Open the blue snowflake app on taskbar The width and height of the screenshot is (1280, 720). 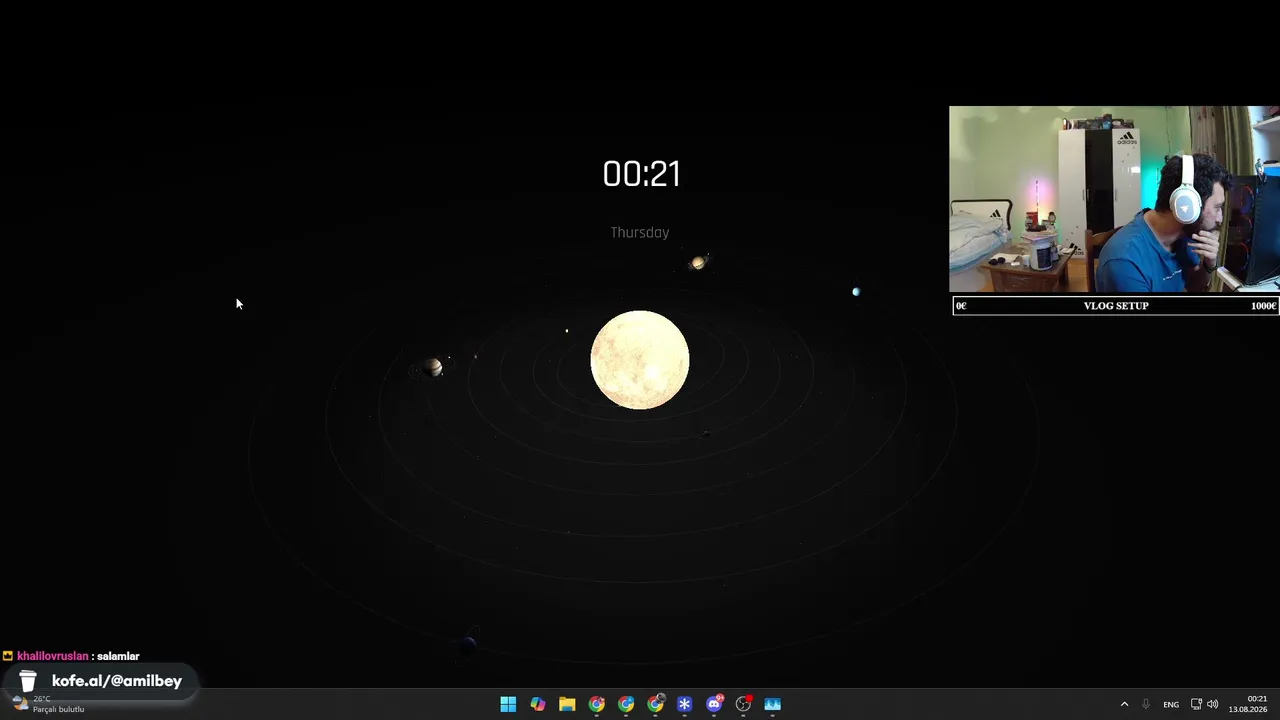pyautogui.click(x=684, y=704)
